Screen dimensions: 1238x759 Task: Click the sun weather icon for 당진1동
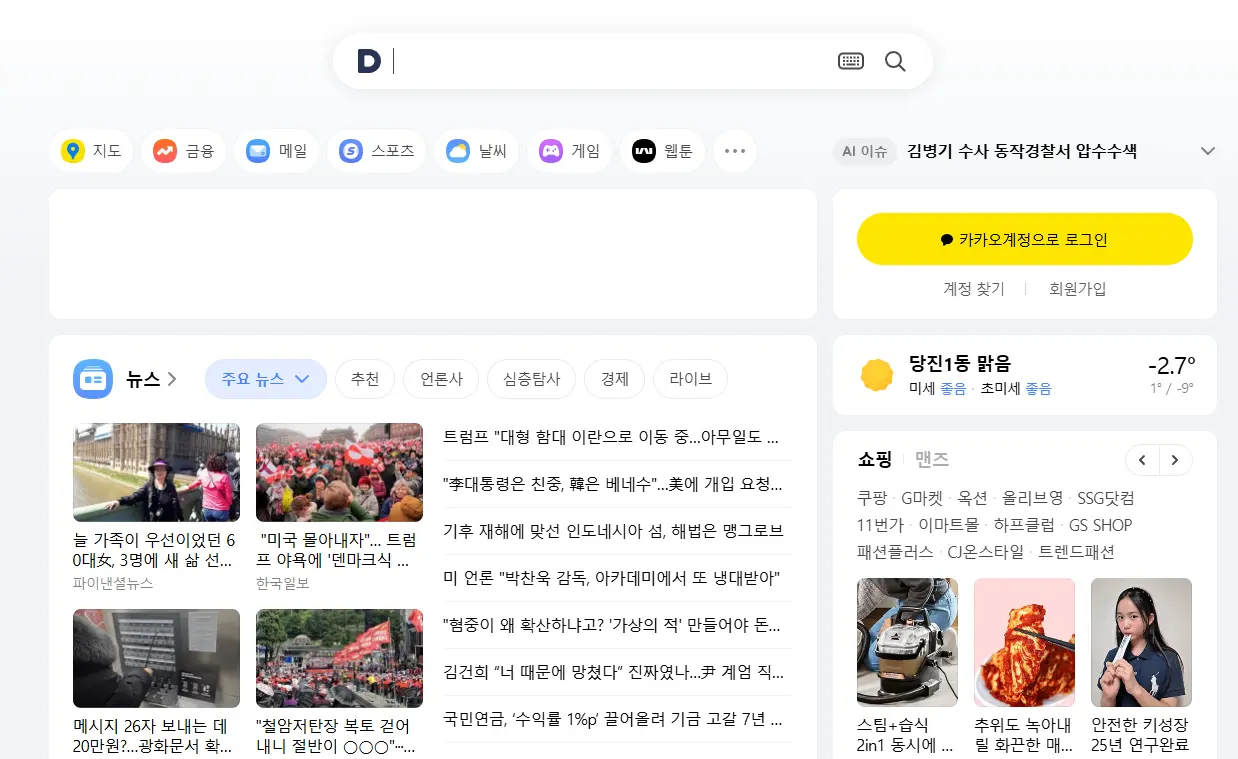876,374
